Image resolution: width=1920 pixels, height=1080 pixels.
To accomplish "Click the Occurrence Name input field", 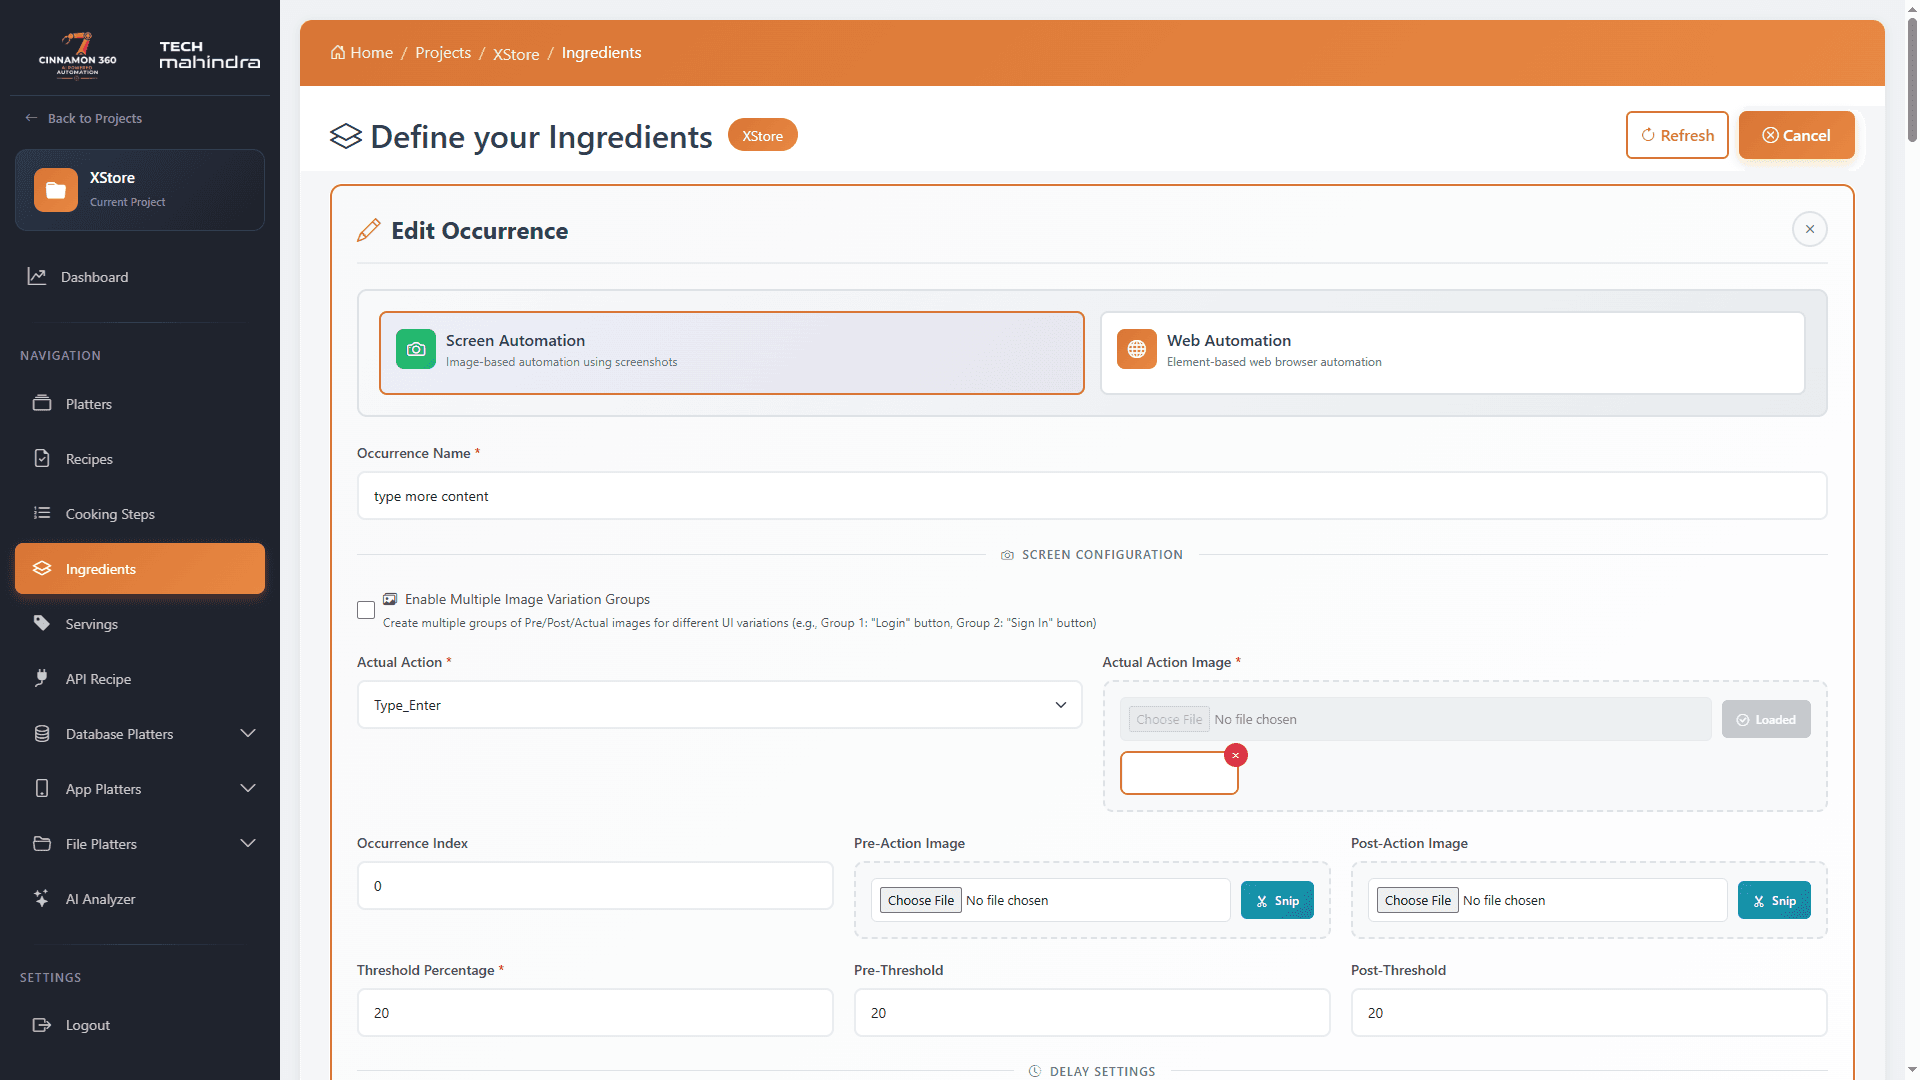I will coord(1092,496).
